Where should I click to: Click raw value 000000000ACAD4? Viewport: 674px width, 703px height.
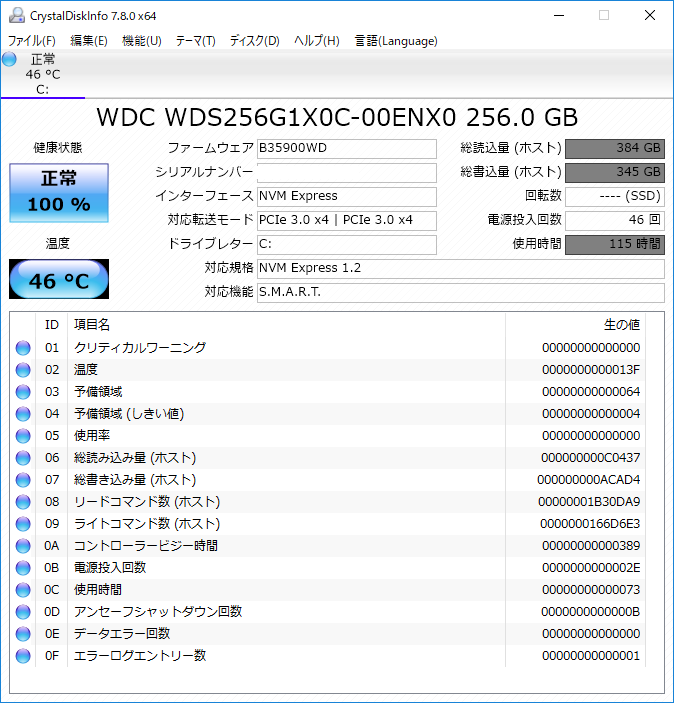[588, 480]
